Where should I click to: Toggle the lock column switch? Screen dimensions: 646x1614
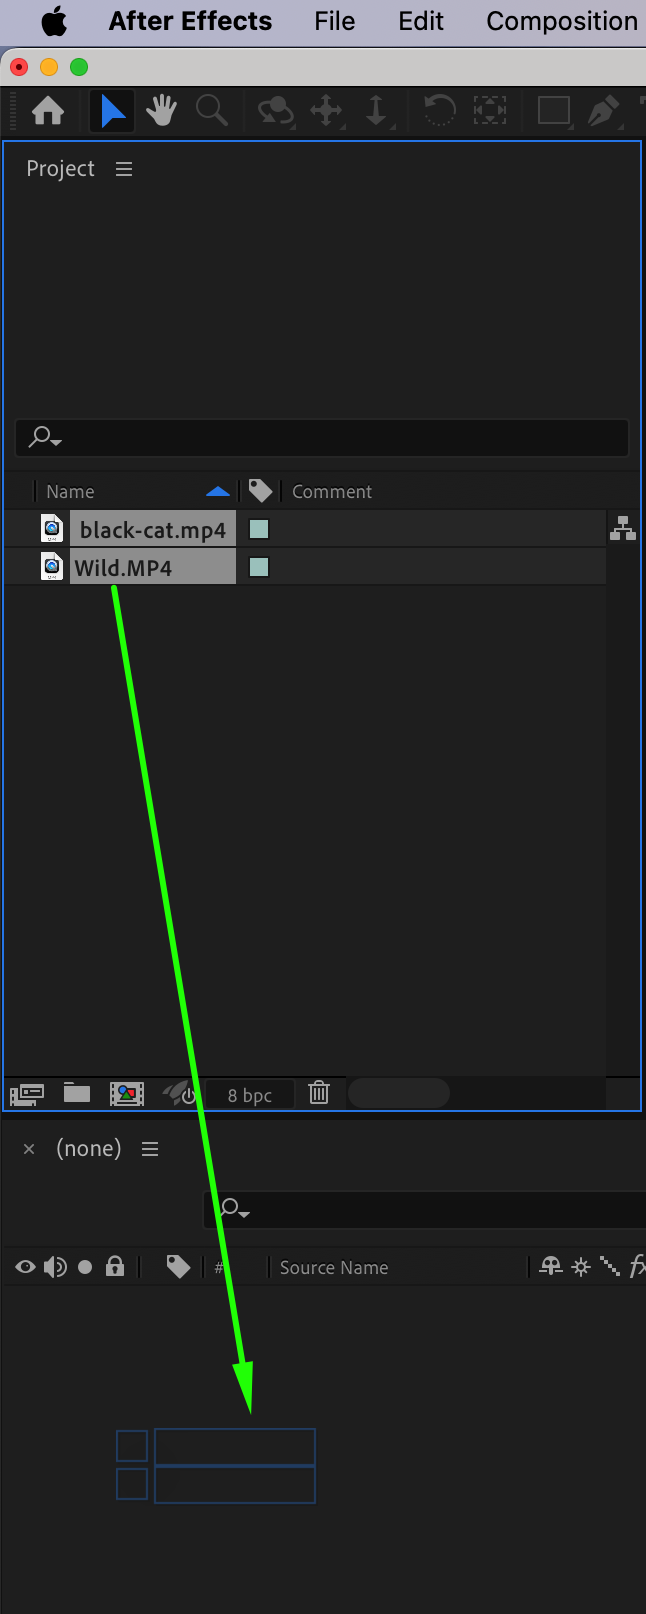click(x=115, y=1267)
